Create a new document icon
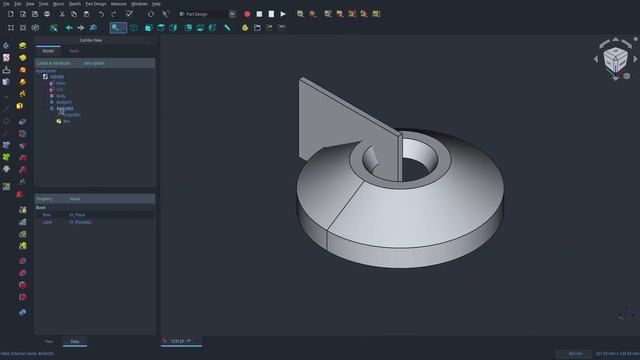Viewport: 640px width, 360px height. 11,14
